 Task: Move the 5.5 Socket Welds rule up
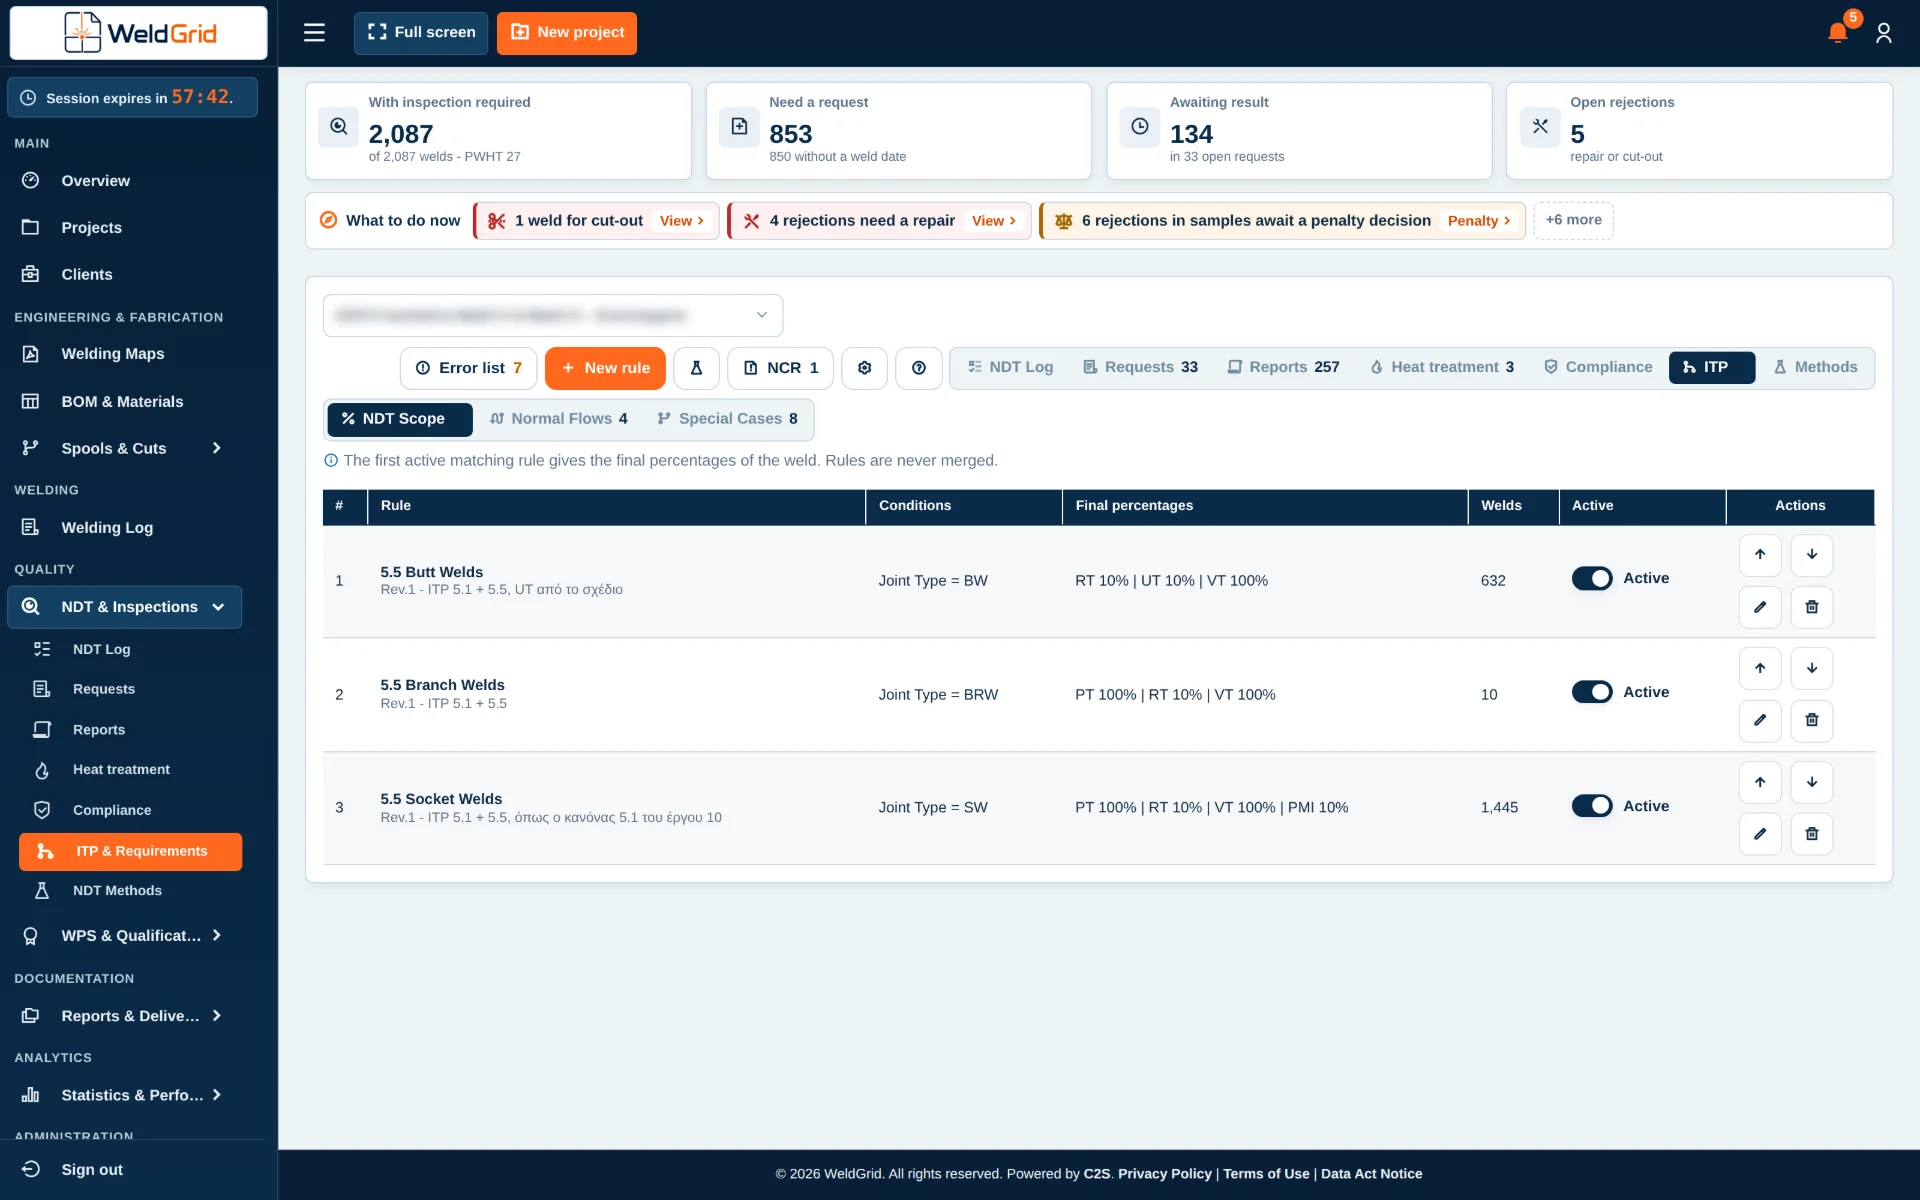[x=1760, y=782]
